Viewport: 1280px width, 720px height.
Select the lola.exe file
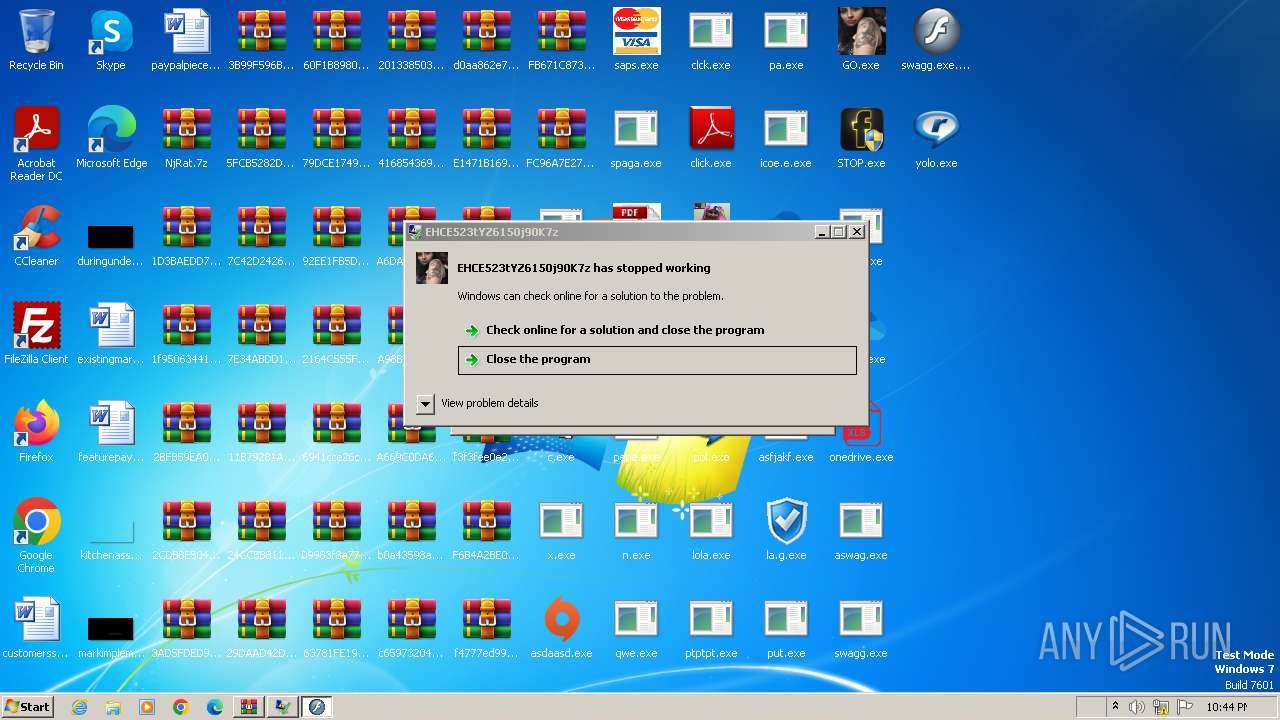coord(711,530)
